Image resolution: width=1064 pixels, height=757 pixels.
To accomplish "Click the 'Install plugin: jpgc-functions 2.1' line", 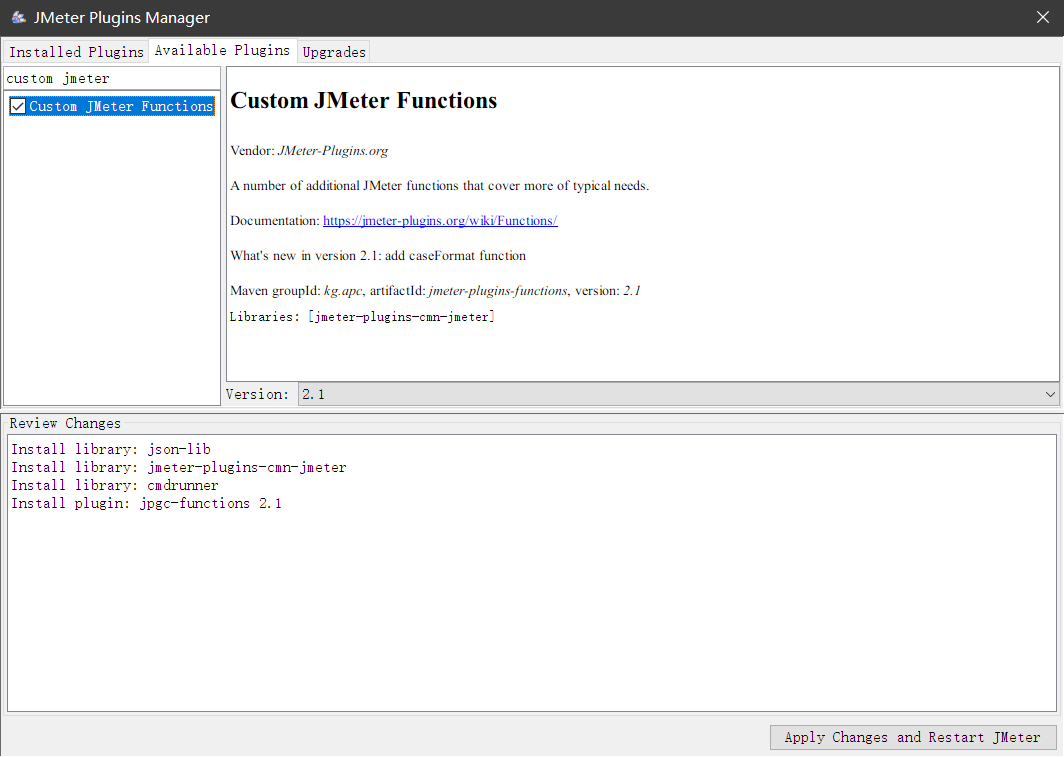I will [147, 503].
